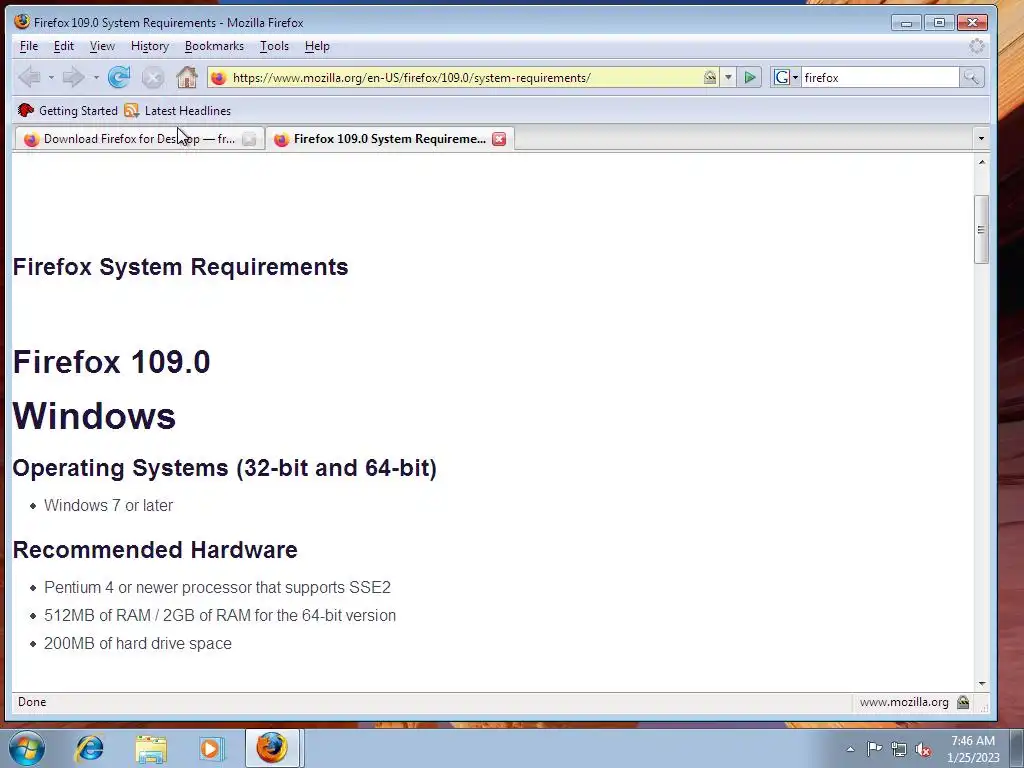Reload the current page
Screen dimensions: 1024x768
pos(119,77)
